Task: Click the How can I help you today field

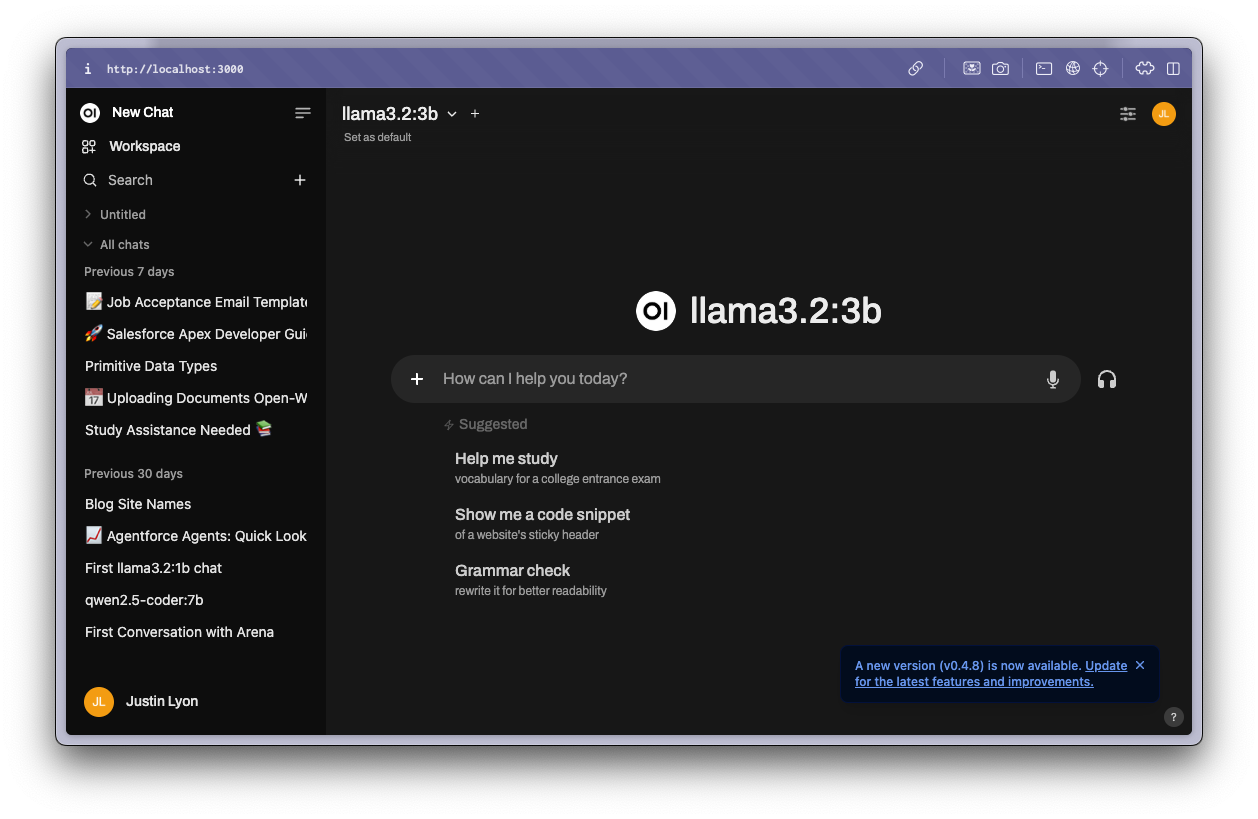Action: [x=735, y=379]
